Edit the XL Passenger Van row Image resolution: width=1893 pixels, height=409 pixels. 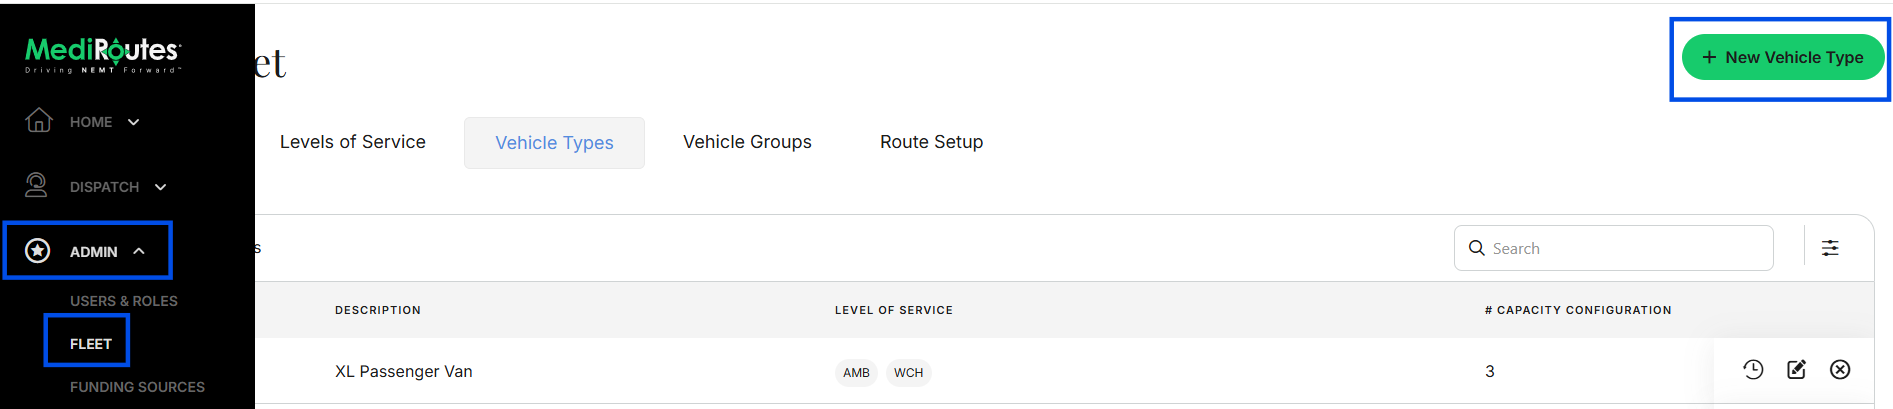[1796, 370]
